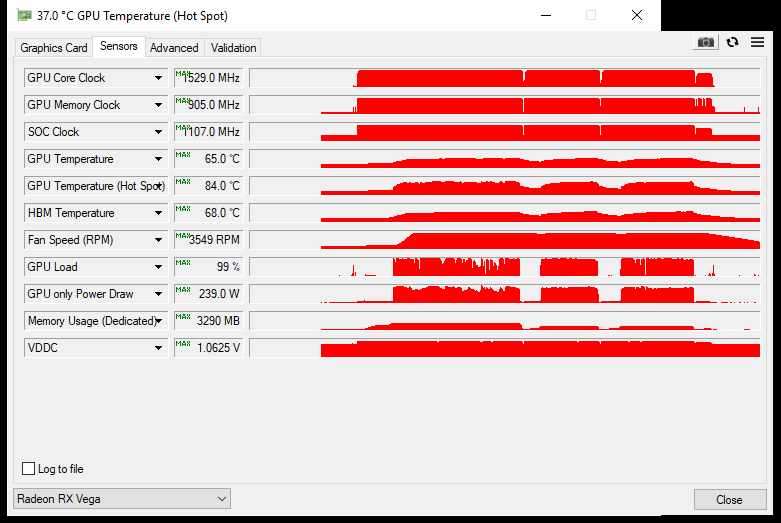The width and height of the screenshot is (781, 523).
Task: Open the Memory Usage (Dedicated) dropdown
Action: pos(159,321)
